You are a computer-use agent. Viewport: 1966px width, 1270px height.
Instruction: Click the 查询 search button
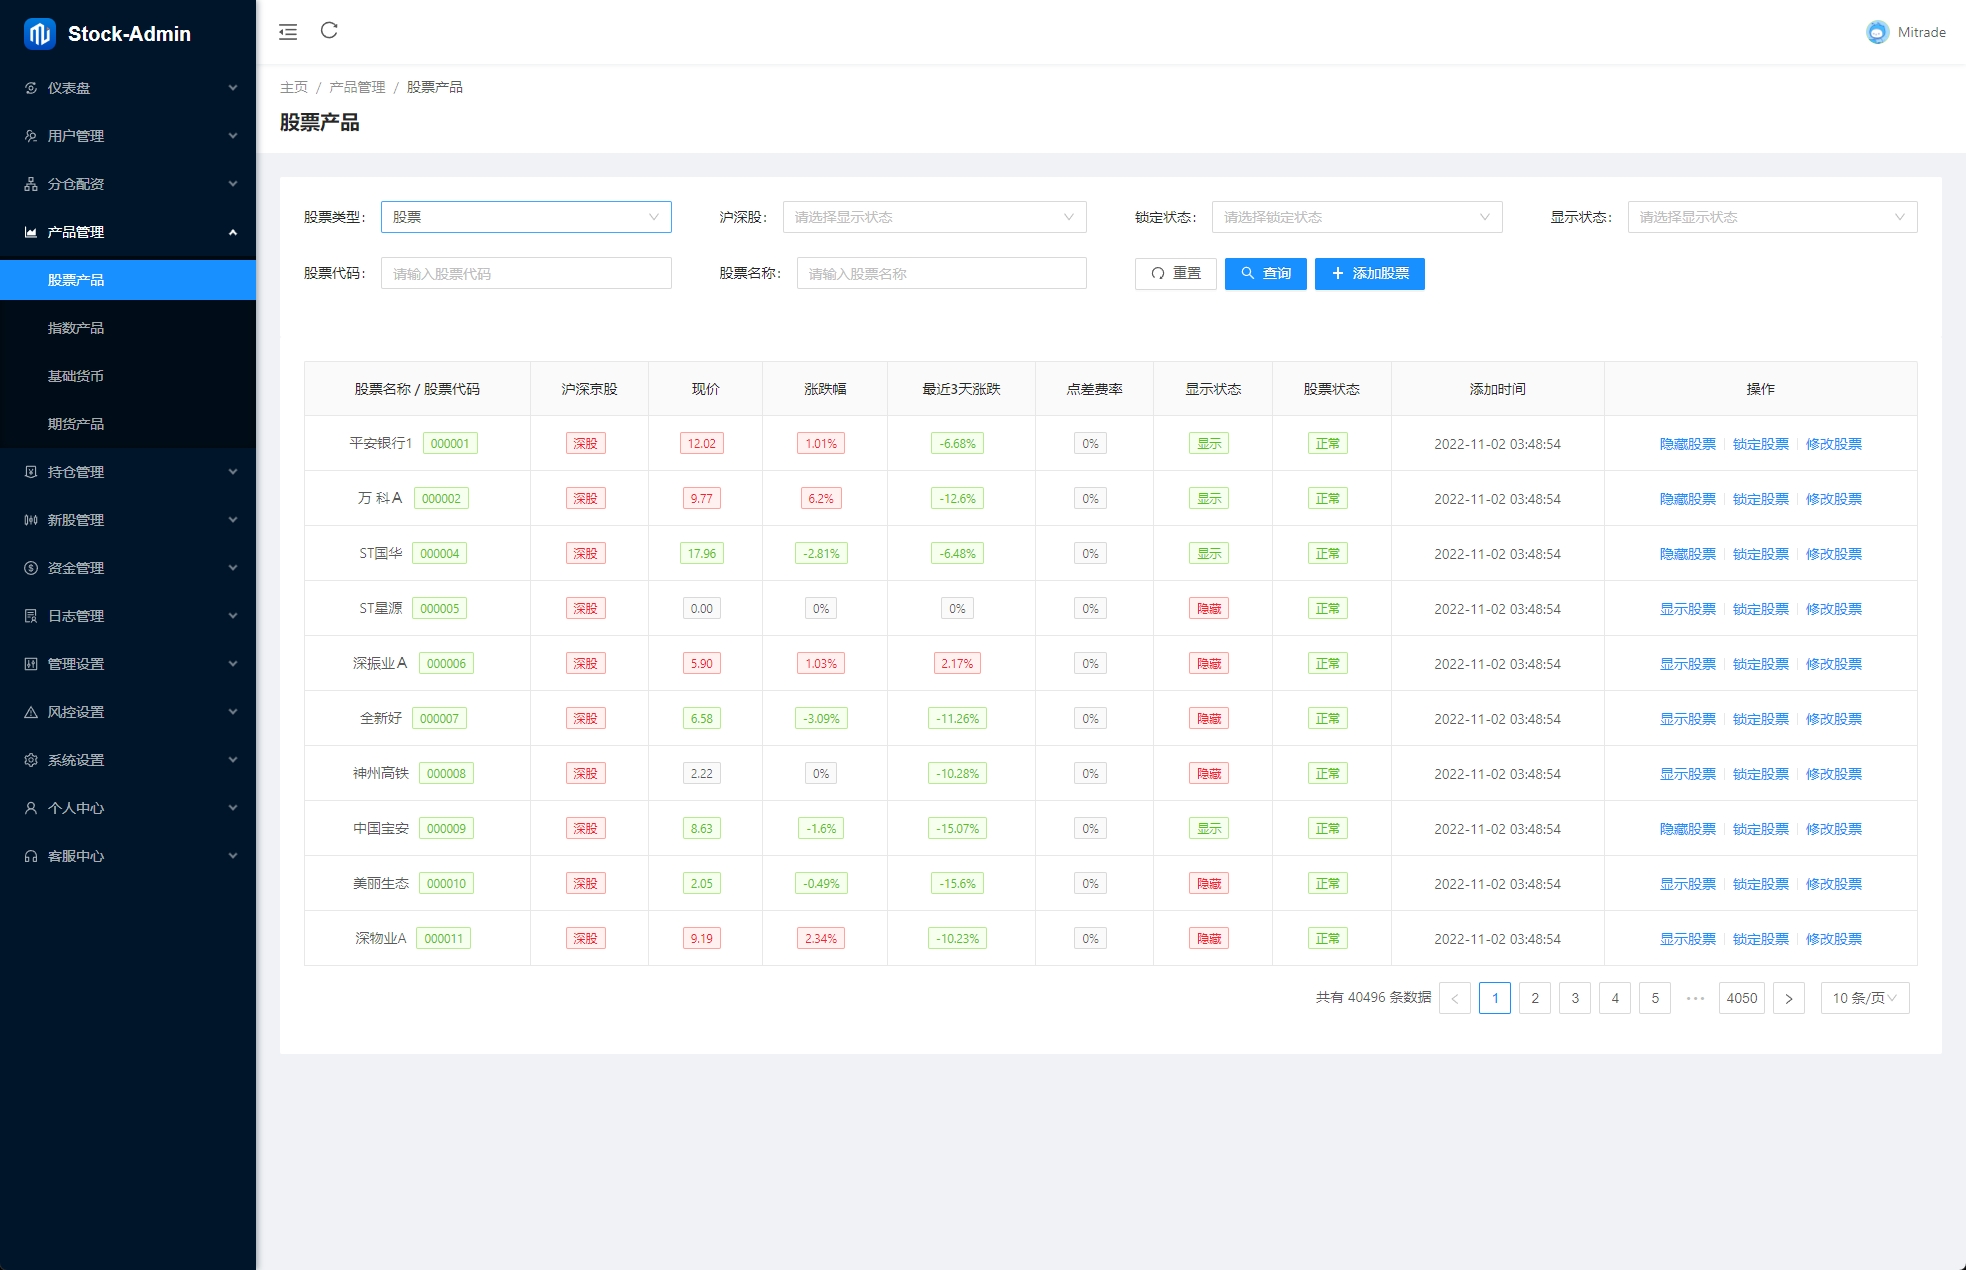pyautogui.click(x=1265, y=273)
